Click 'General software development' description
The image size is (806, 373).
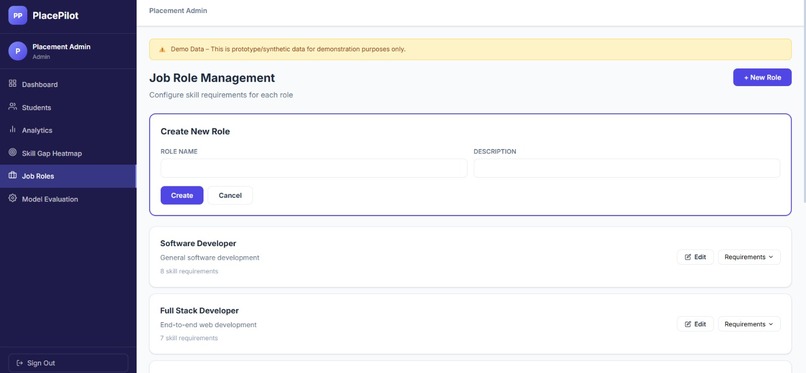(x=210, y=257)
